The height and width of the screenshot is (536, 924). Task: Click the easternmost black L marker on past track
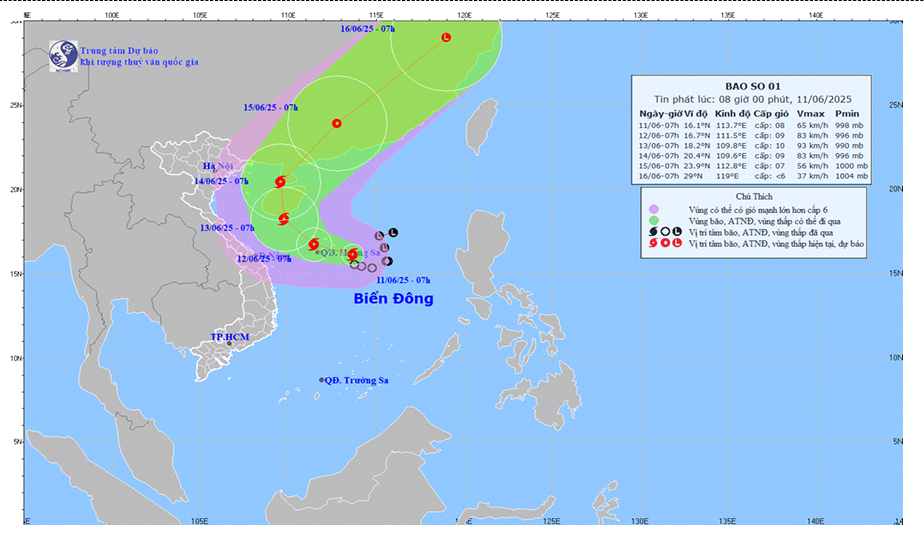[393, 233]
